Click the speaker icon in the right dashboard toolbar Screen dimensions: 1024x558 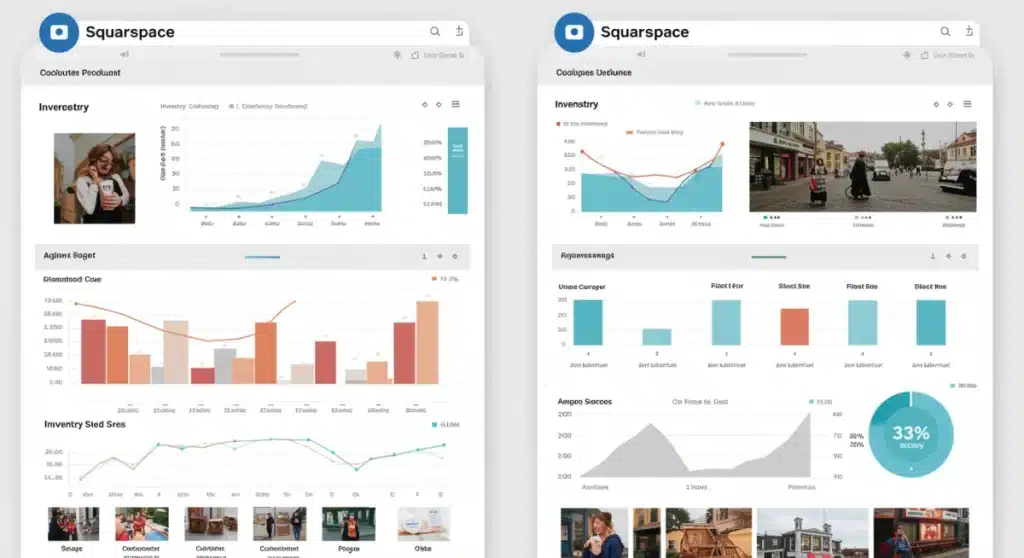[641, 54]
